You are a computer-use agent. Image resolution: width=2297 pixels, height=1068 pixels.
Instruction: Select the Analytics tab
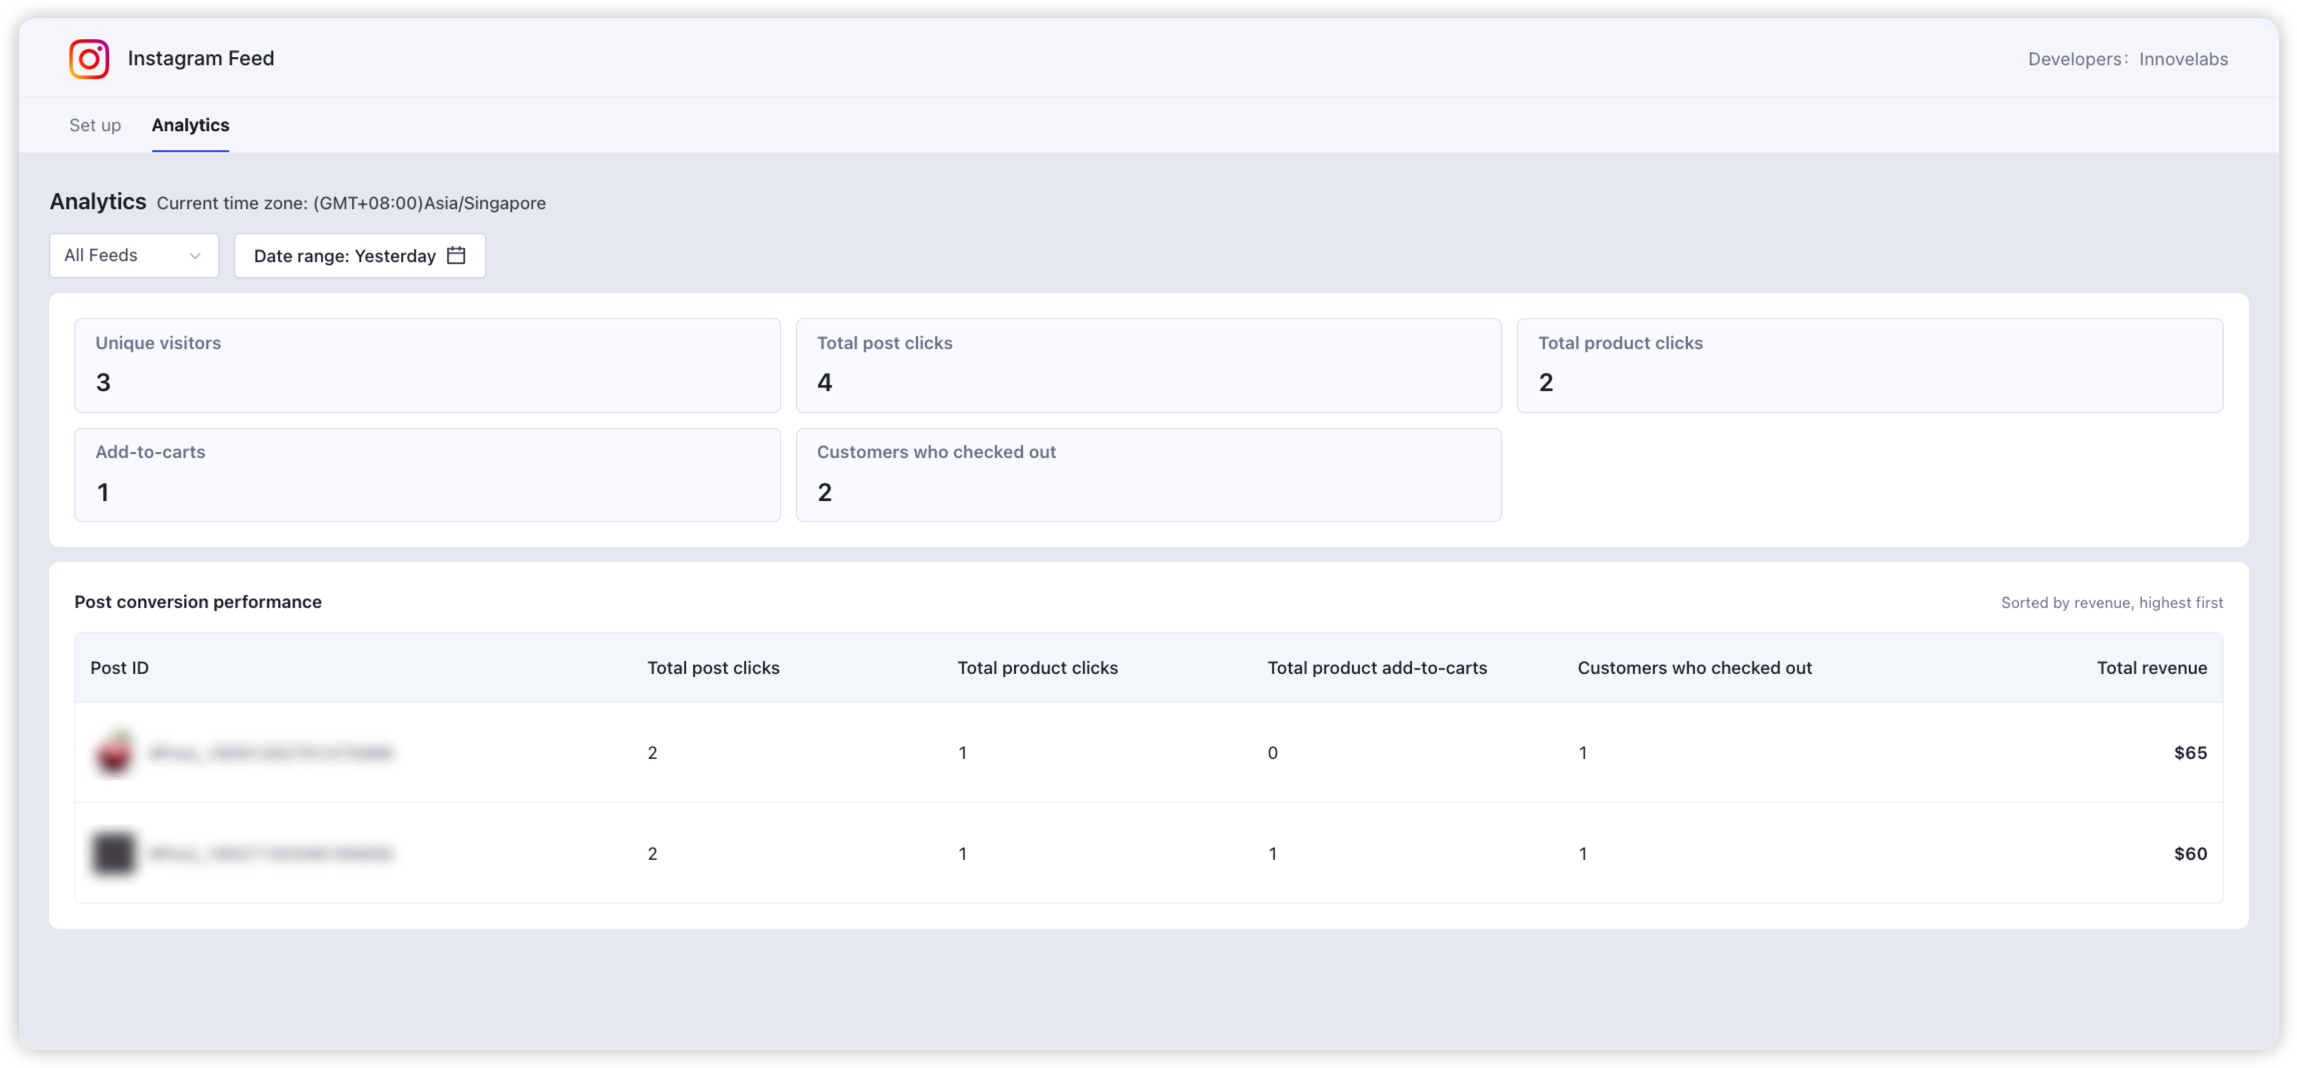coord(190,125)
